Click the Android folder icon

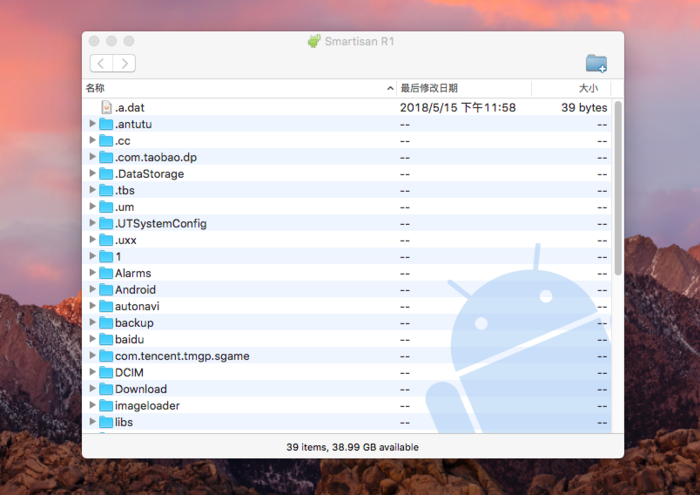point(106,289)
